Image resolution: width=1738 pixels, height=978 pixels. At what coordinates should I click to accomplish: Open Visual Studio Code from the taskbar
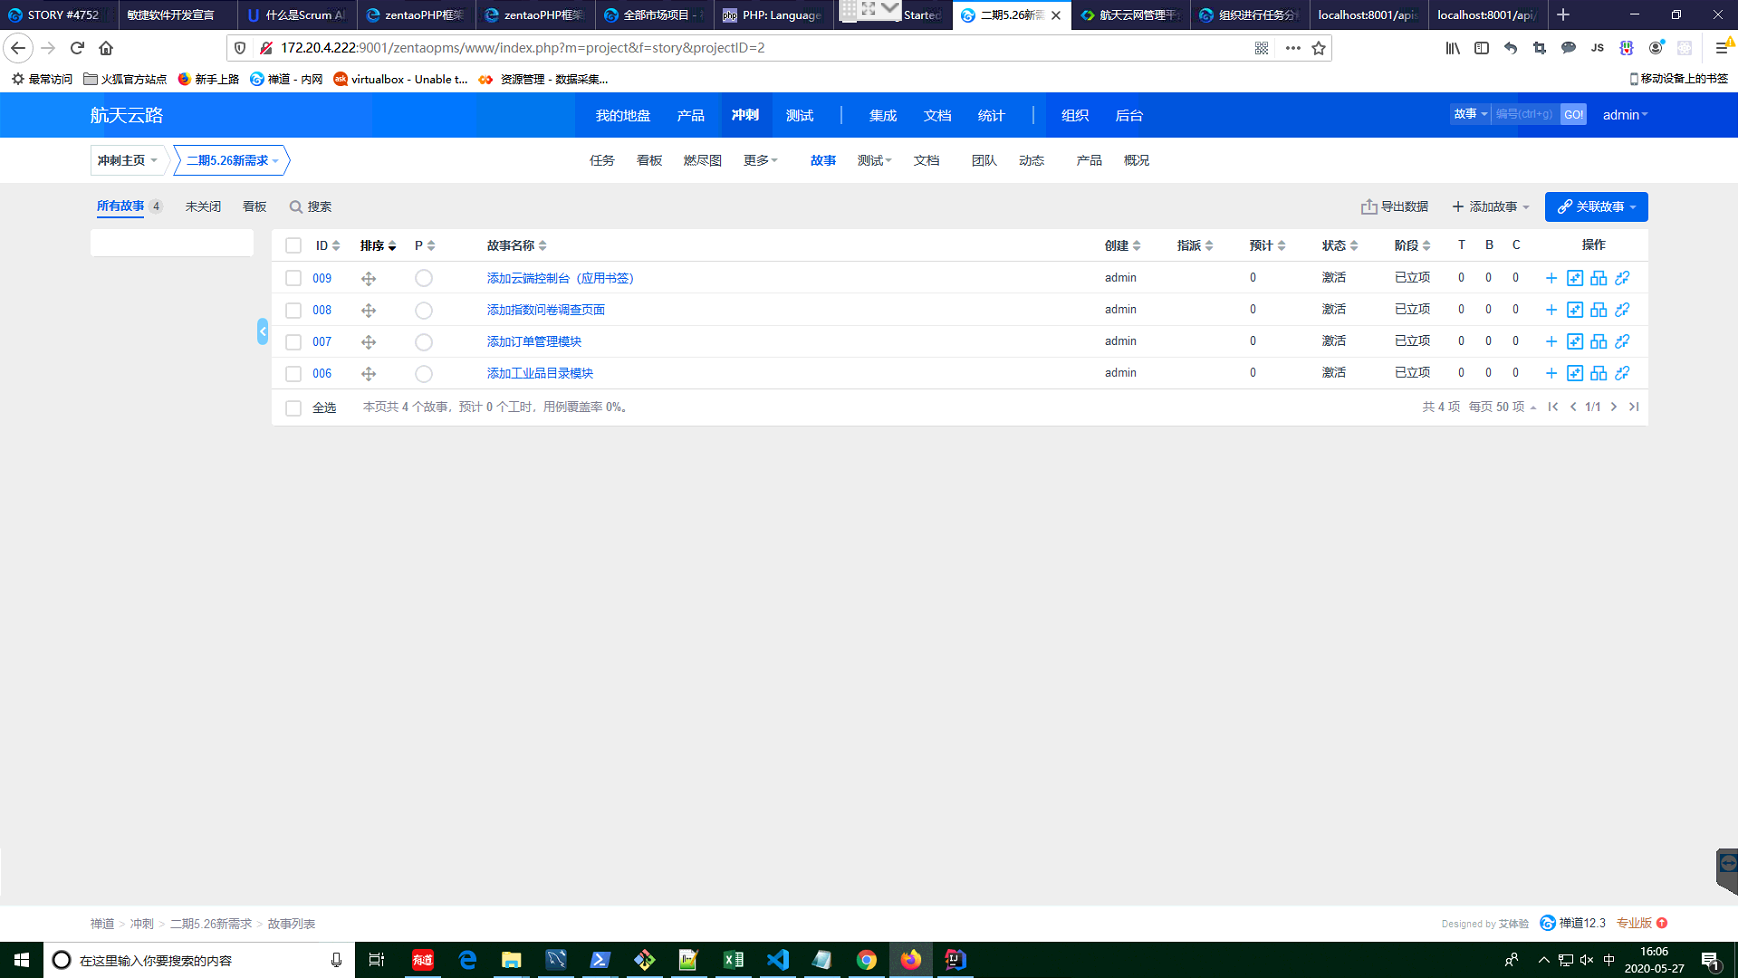pyautogui.click(x=778, y=960)
